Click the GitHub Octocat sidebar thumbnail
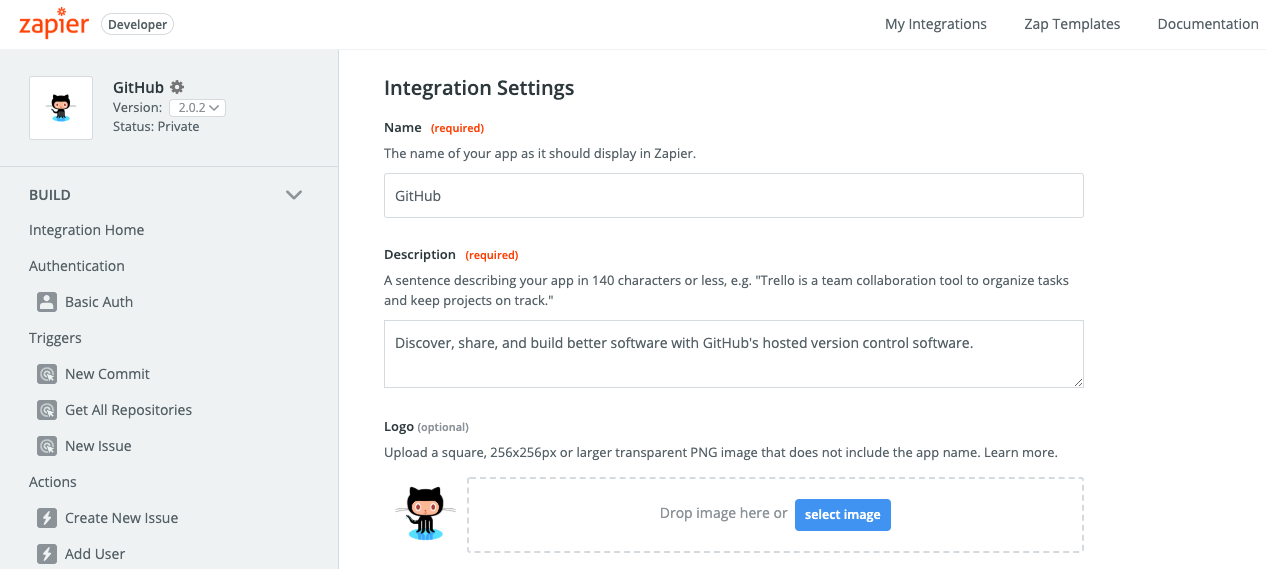The height and width of the screenshot is (569, 1266). point(61,108)
